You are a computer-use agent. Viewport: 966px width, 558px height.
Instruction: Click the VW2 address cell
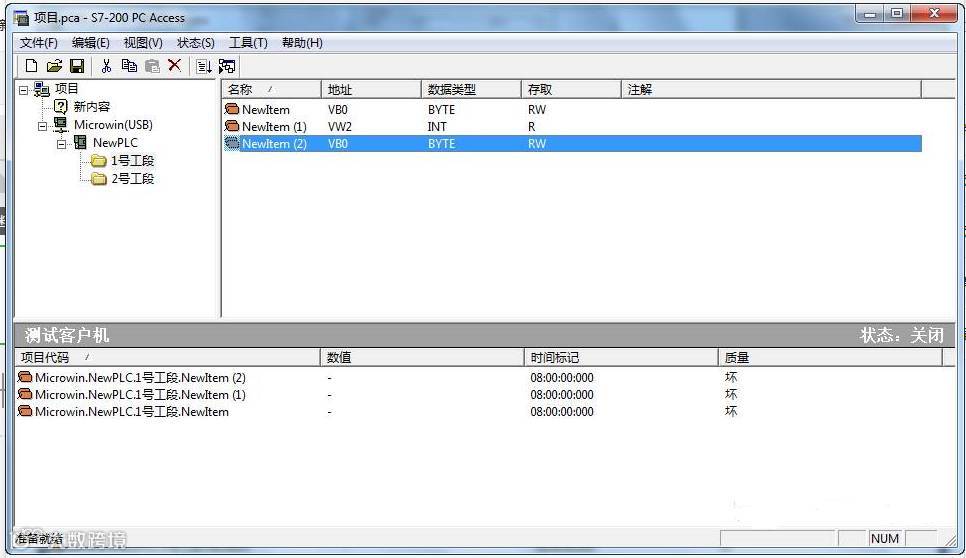coord(340,127)
